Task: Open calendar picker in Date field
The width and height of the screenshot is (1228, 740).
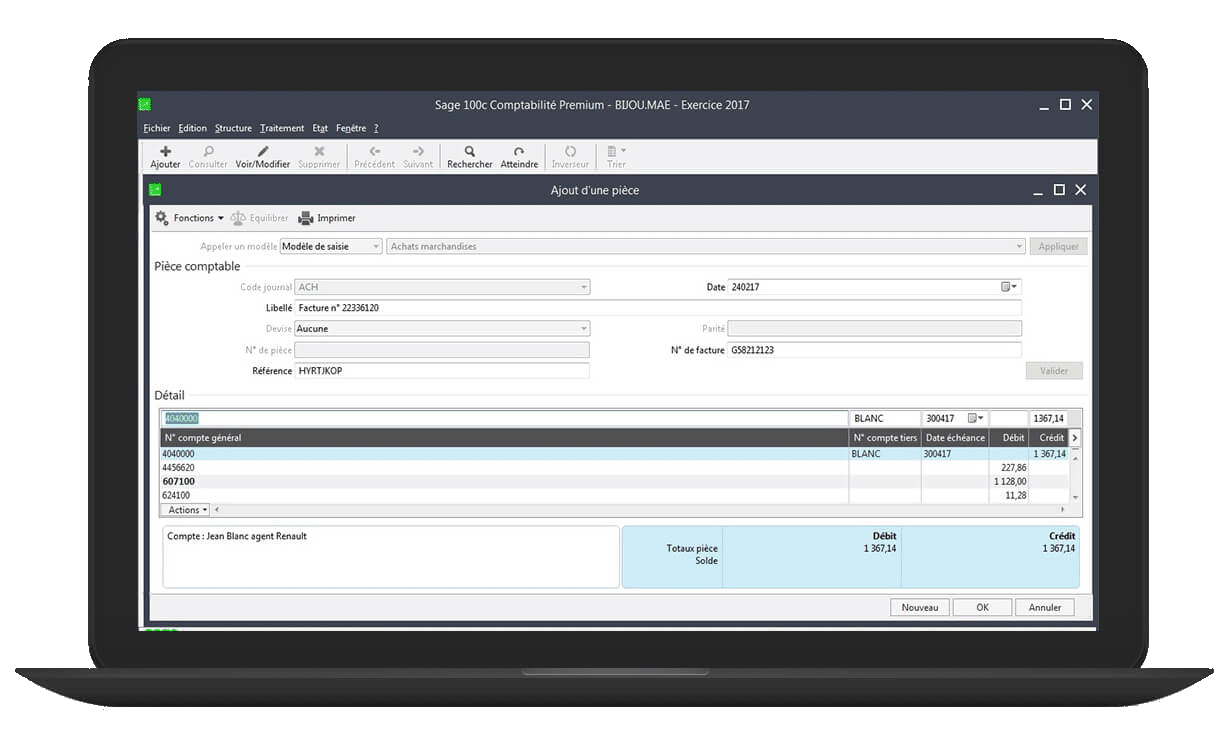Action: (1008, 287)
